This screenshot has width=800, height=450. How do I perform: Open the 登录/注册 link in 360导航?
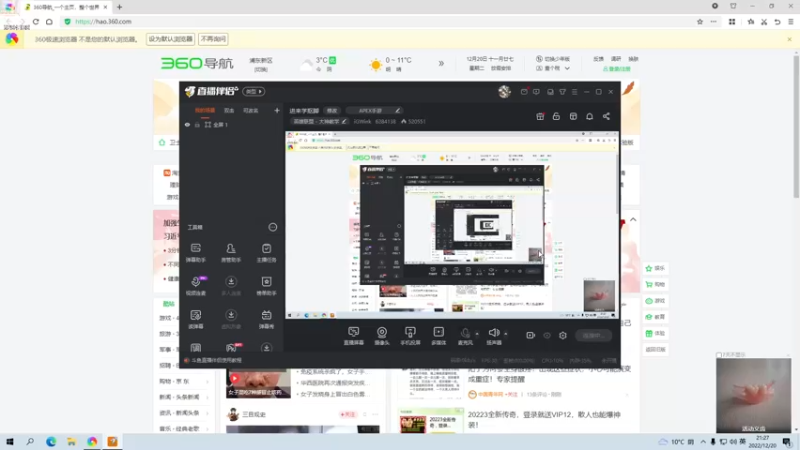click(x=616, y=68)
